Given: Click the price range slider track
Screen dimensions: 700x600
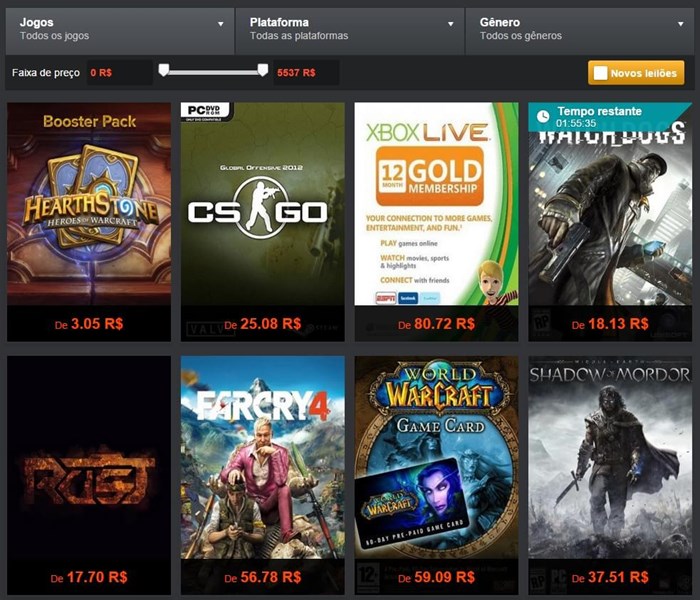Looking at the screenshot, I should (213, 72).
